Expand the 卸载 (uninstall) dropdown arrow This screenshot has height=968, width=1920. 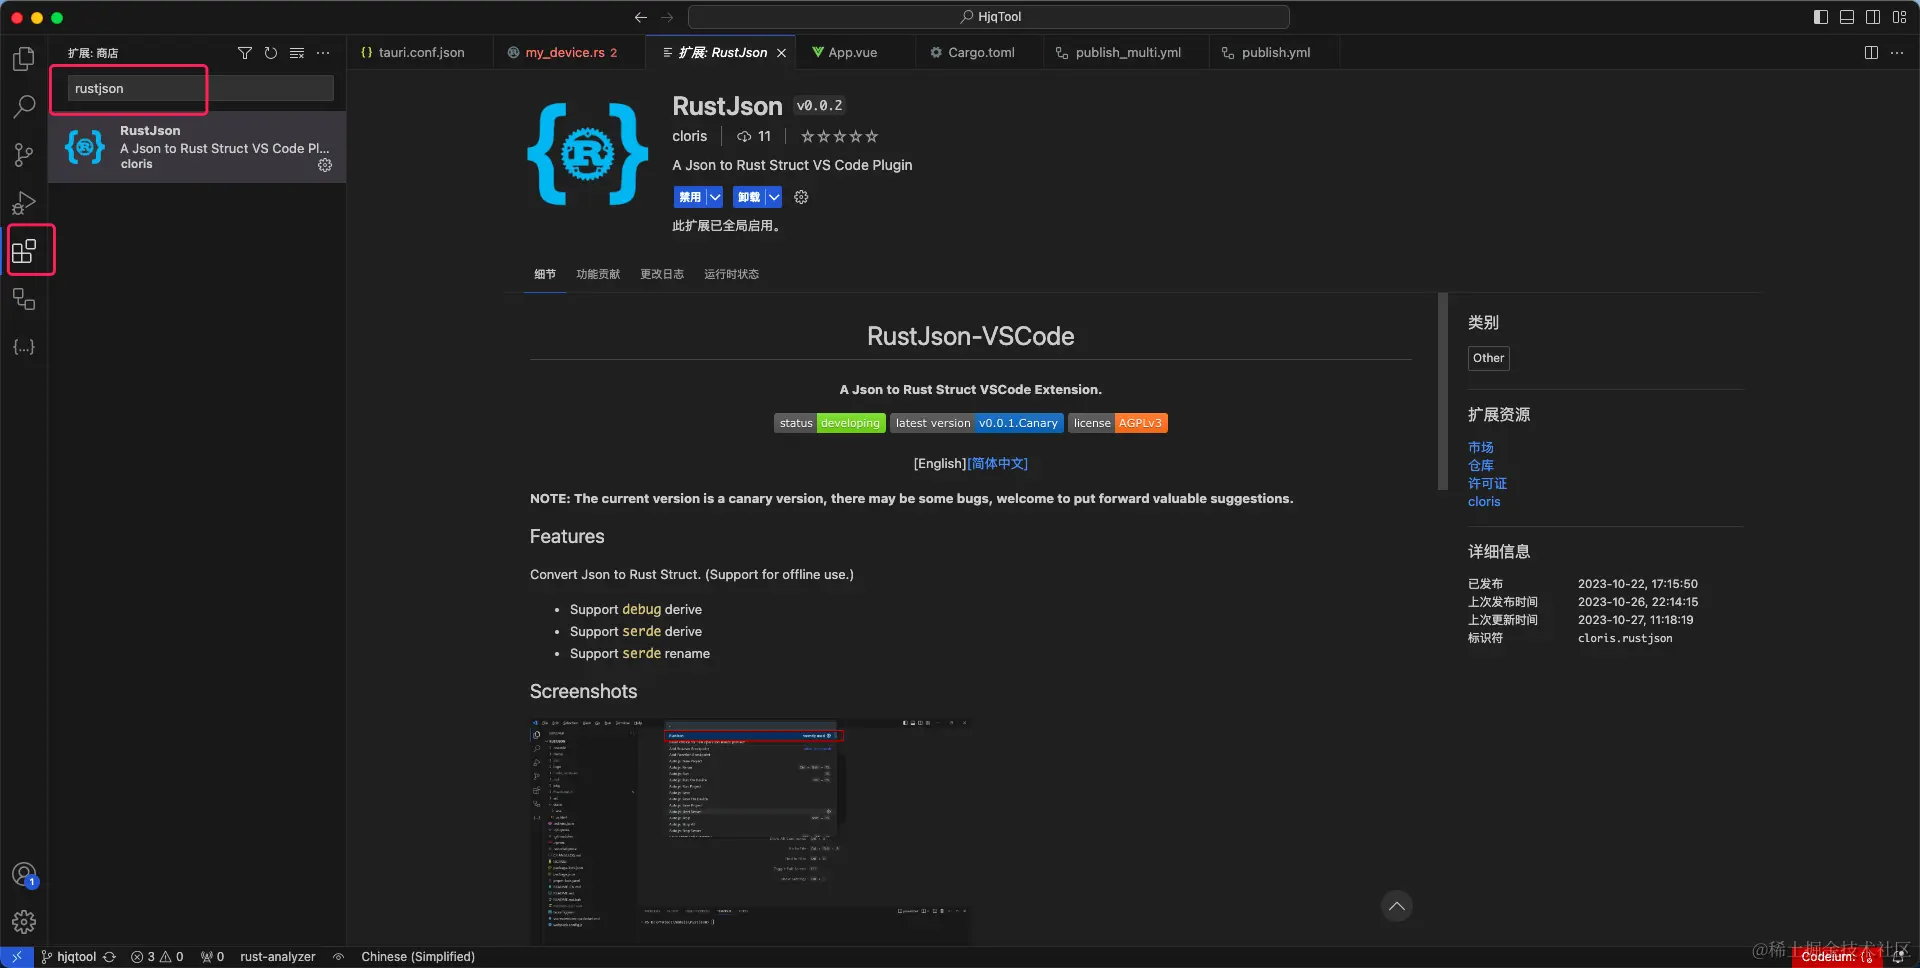(x=774, y=197)
